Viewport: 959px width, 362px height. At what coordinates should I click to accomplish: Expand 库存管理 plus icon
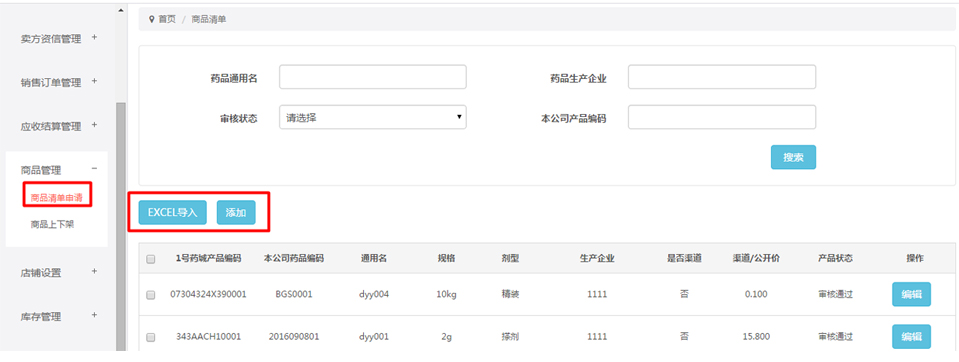[94, 315]
